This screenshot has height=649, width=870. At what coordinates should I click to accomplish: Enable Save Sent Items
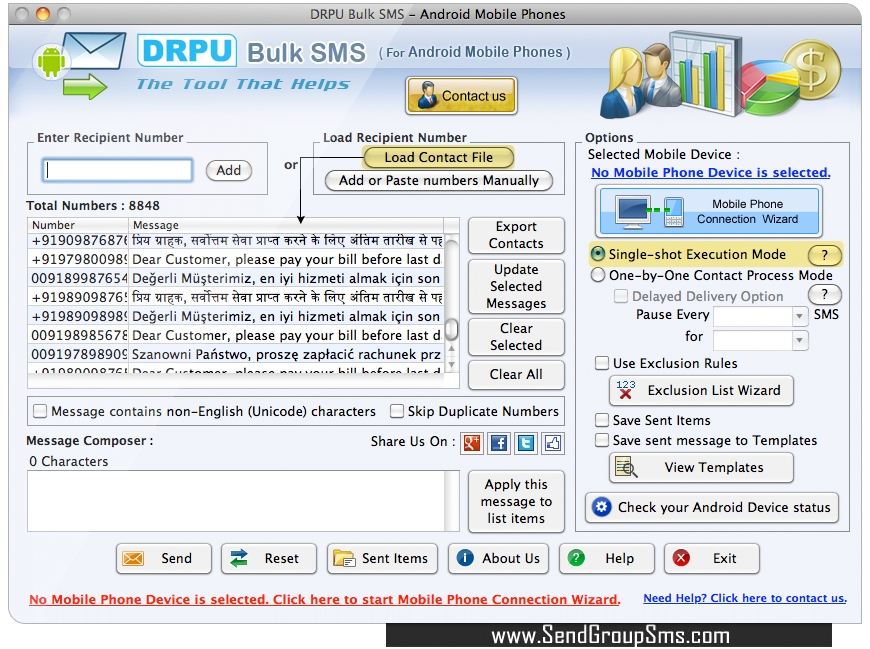point(602,420)
